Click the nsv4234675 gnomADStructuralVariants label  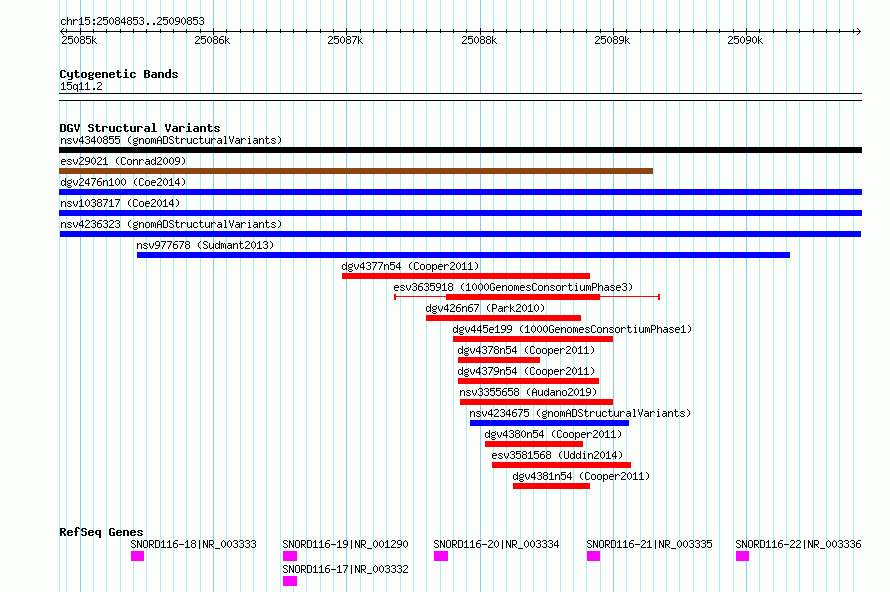580,413
